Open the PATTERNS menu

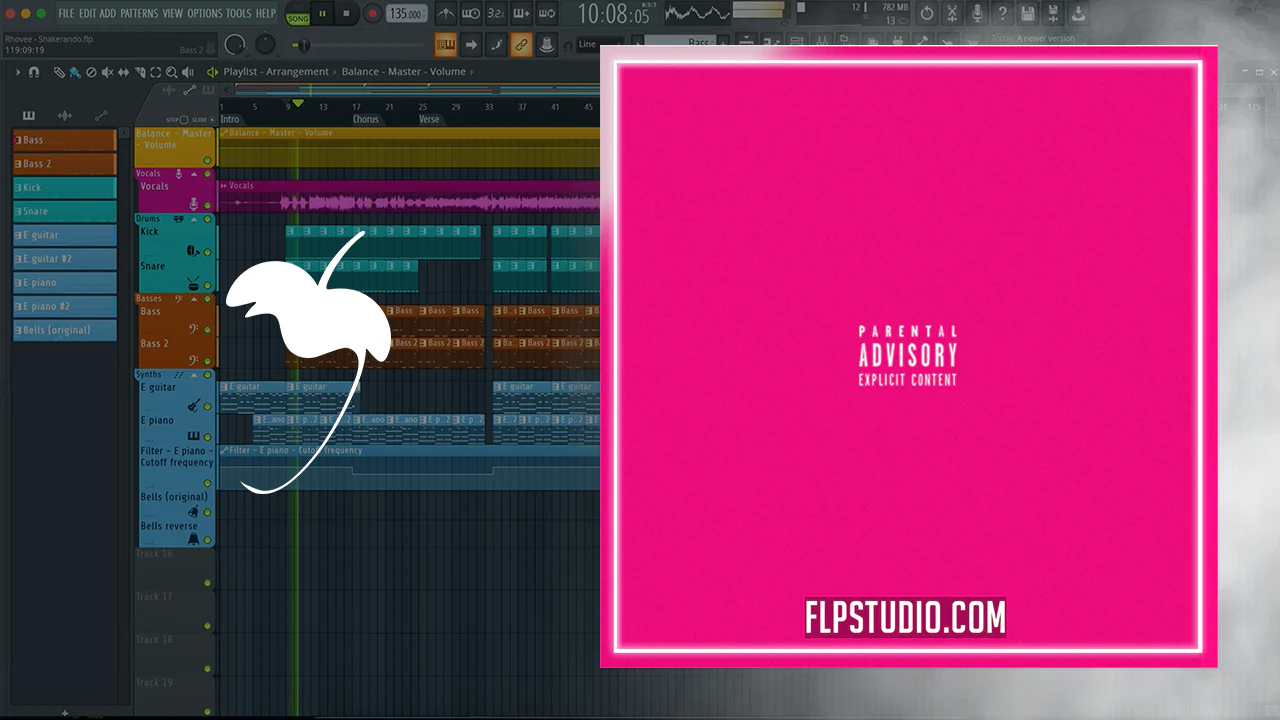(139, 13)
